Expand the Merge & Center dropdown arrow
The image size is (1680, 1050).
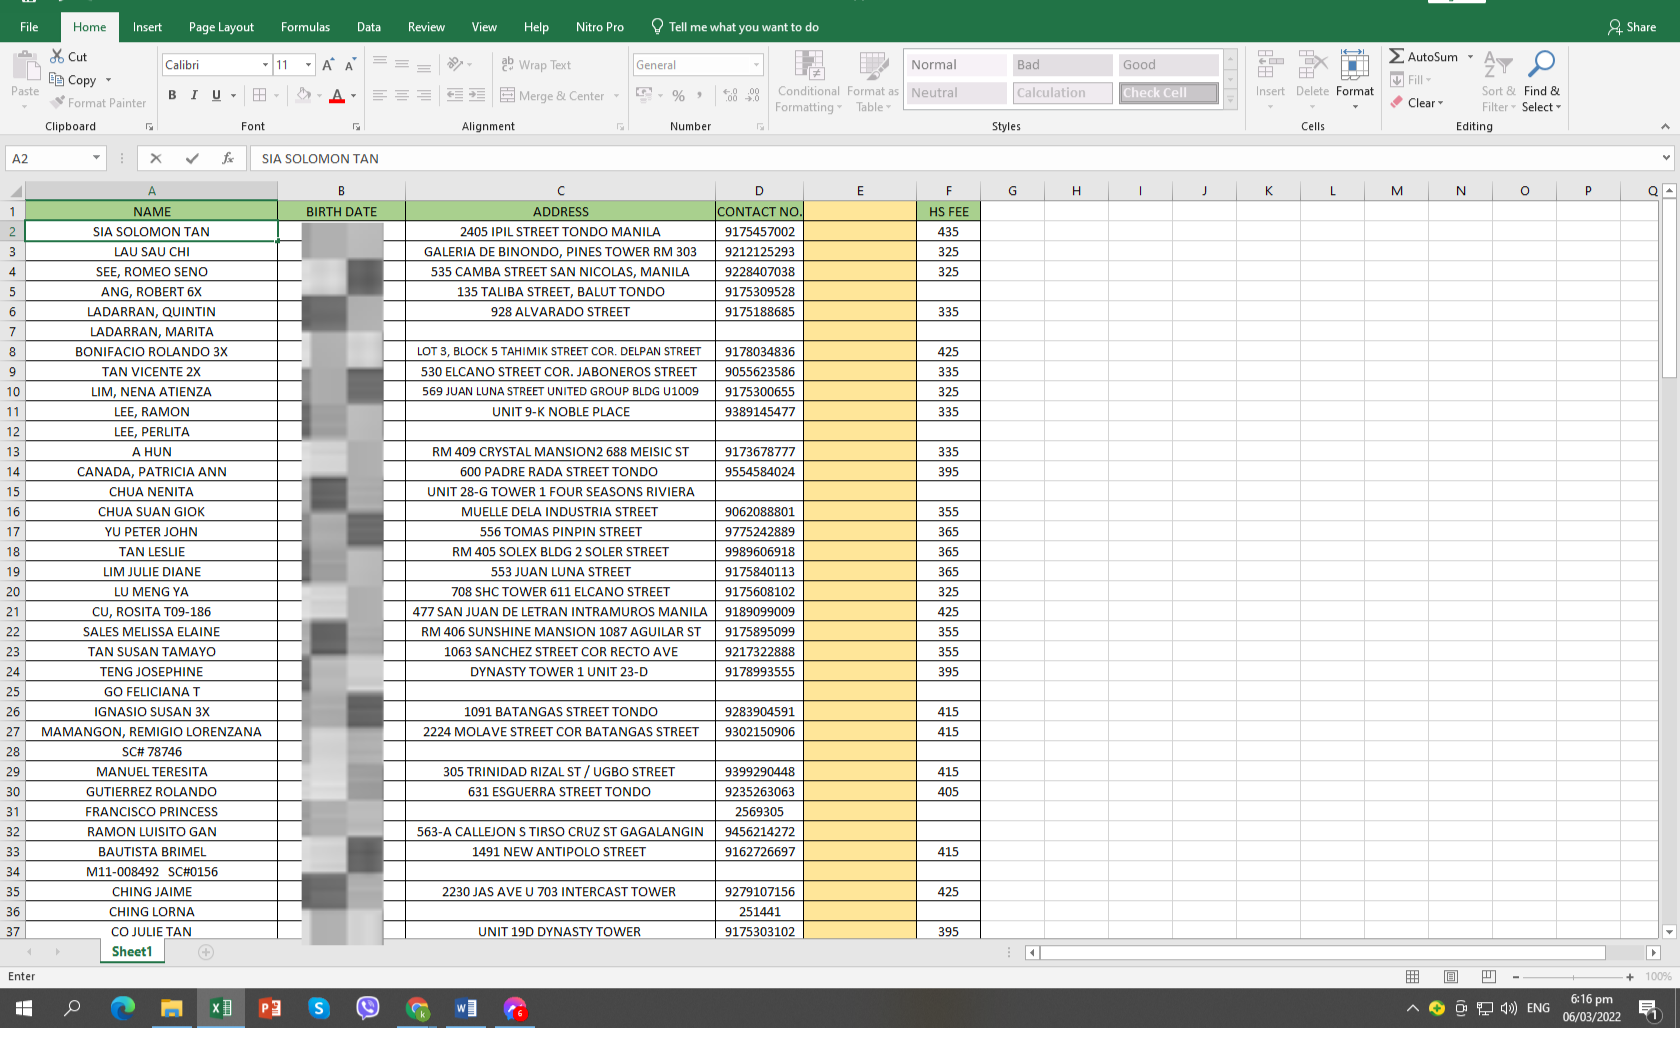click(616, 96)
